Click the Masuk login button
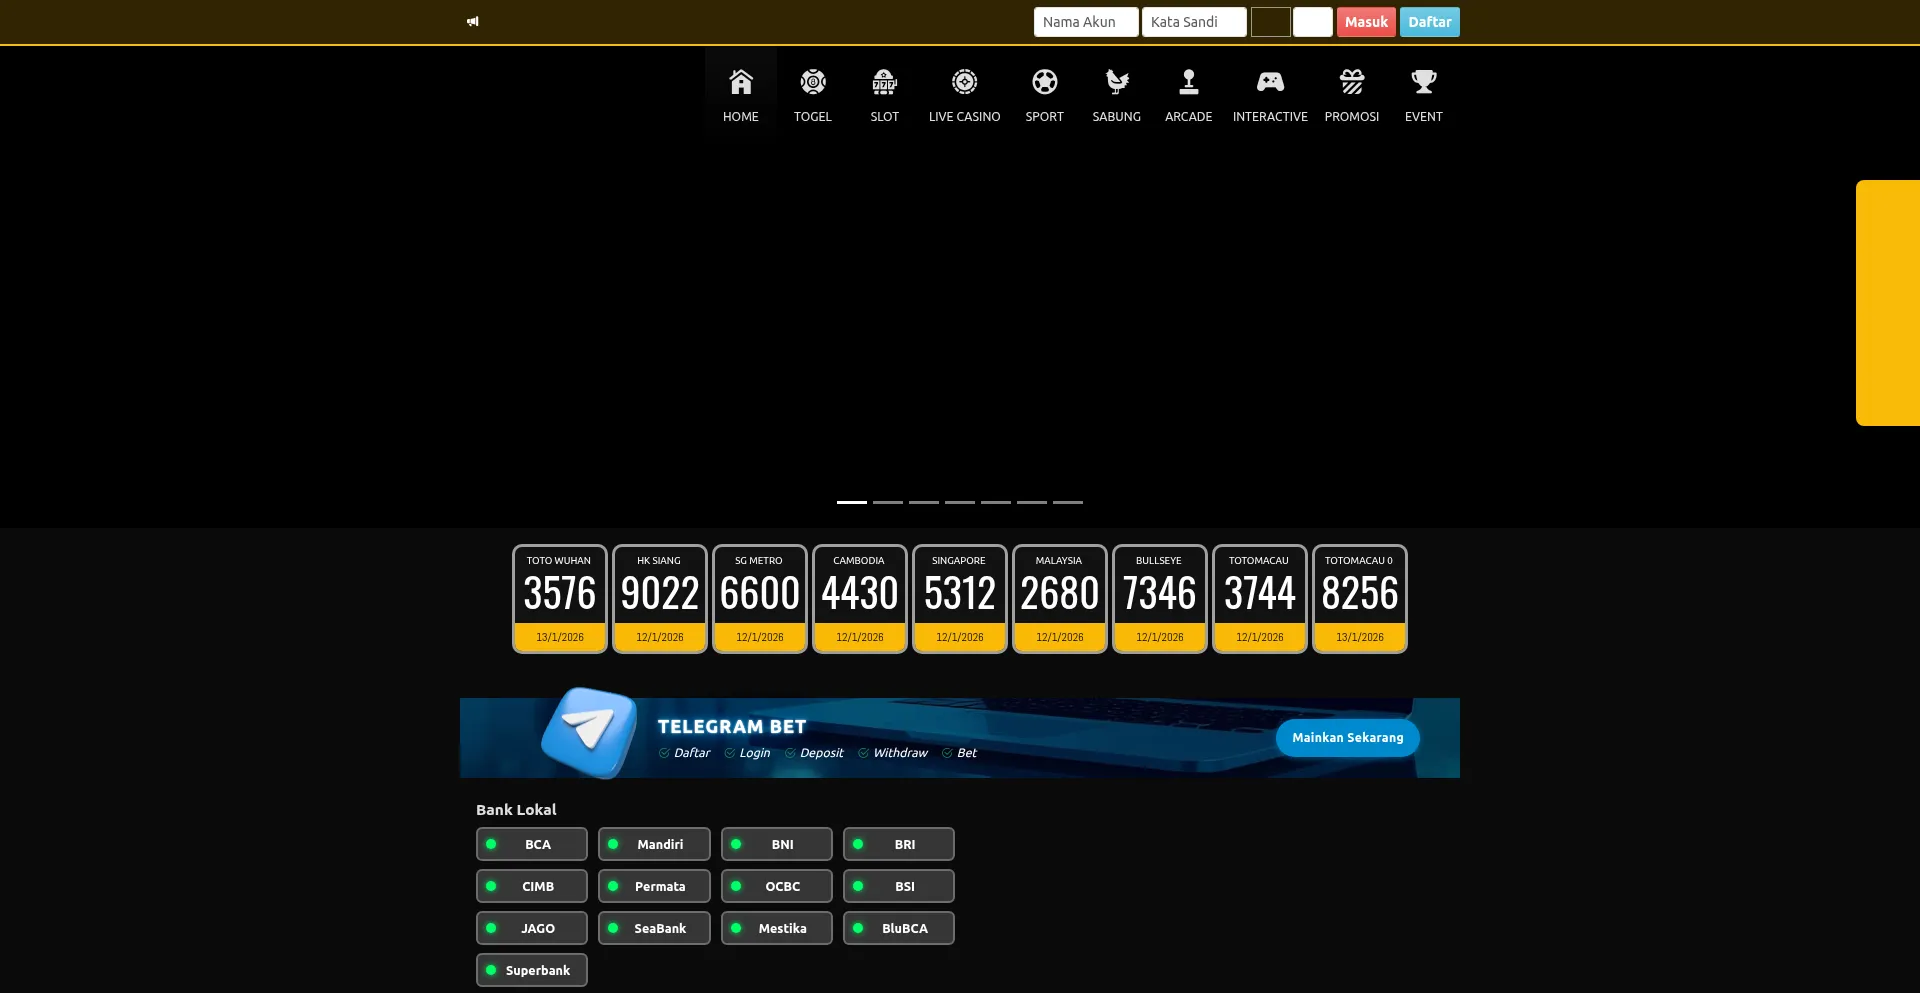The height and width of the screenshot is (993, 1920). (x=1366, y=21)
